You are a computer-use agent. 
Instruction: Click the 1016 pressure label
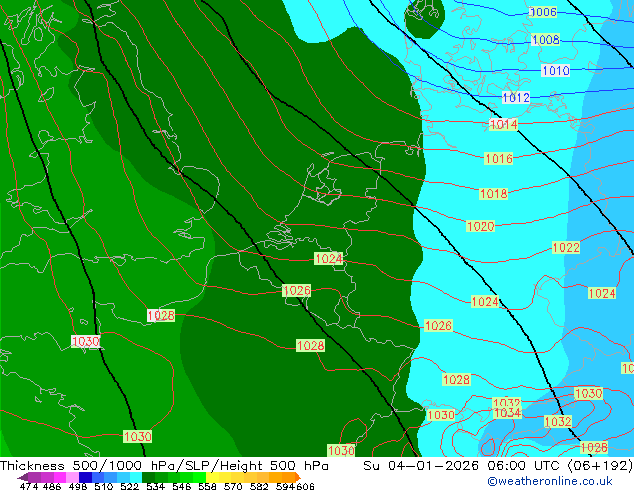tap(499, 158)
